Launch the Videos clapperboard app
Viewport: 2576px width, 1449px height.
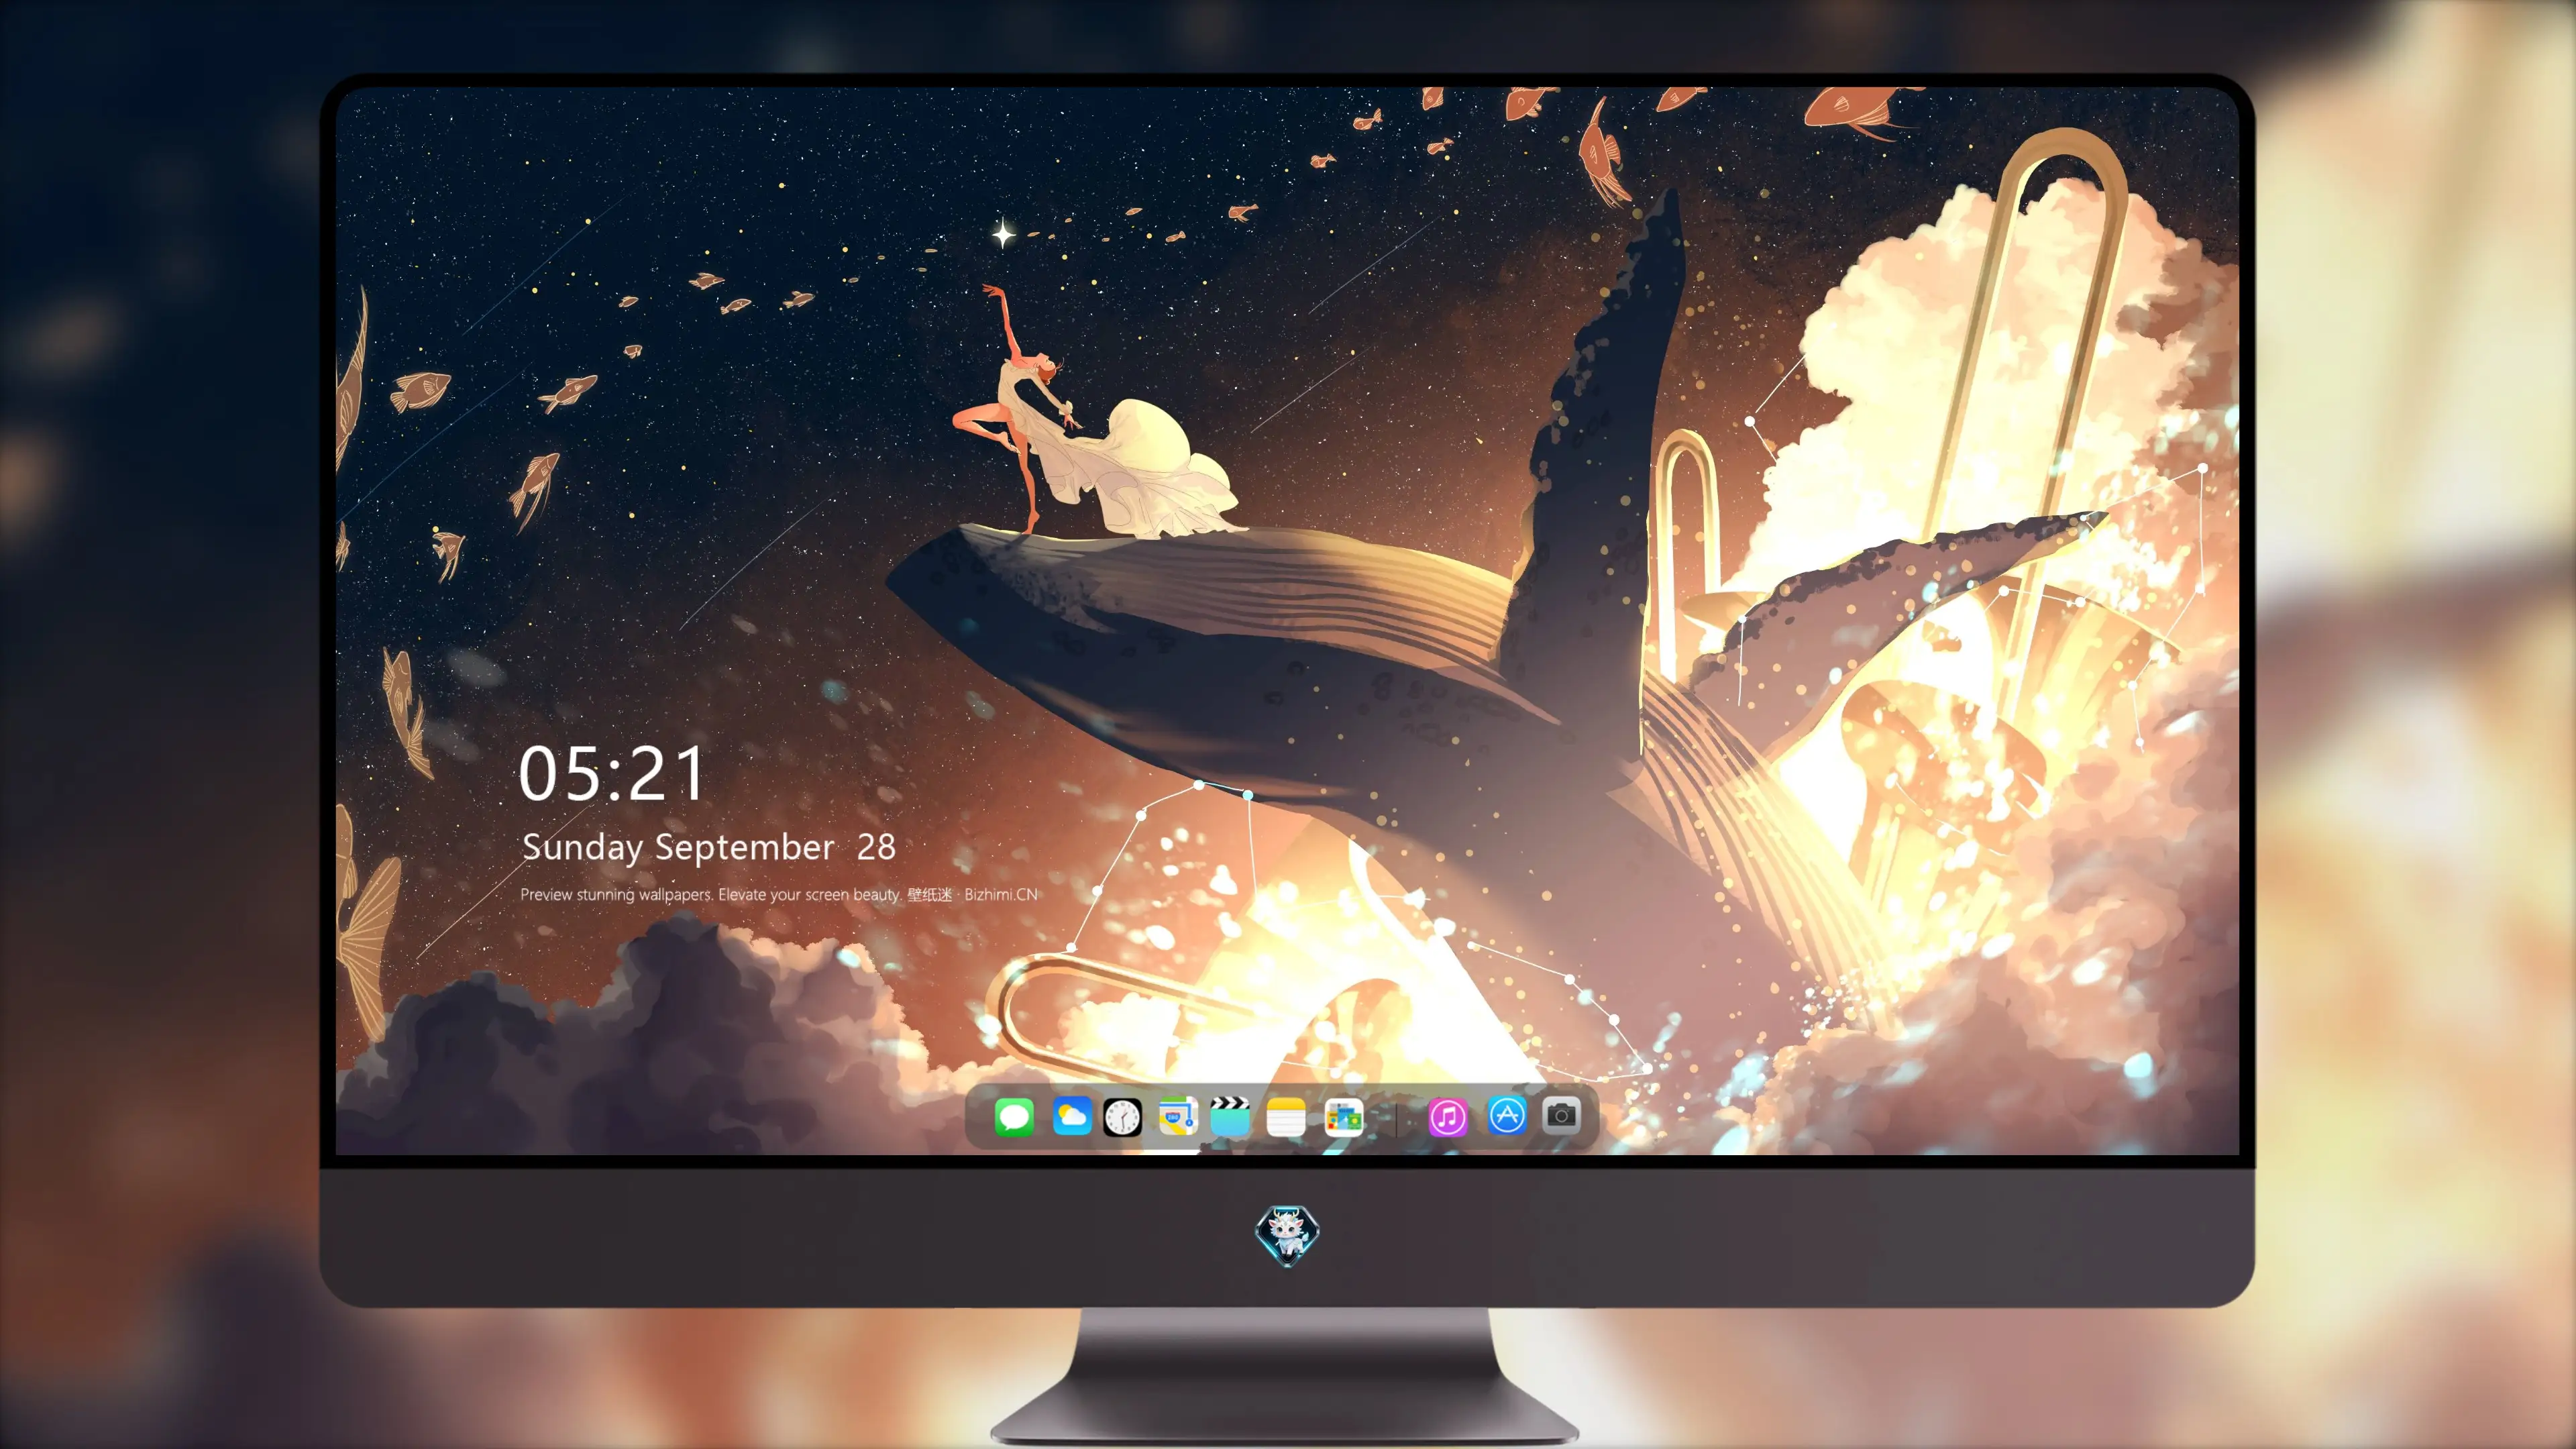pos(1230,1116)
